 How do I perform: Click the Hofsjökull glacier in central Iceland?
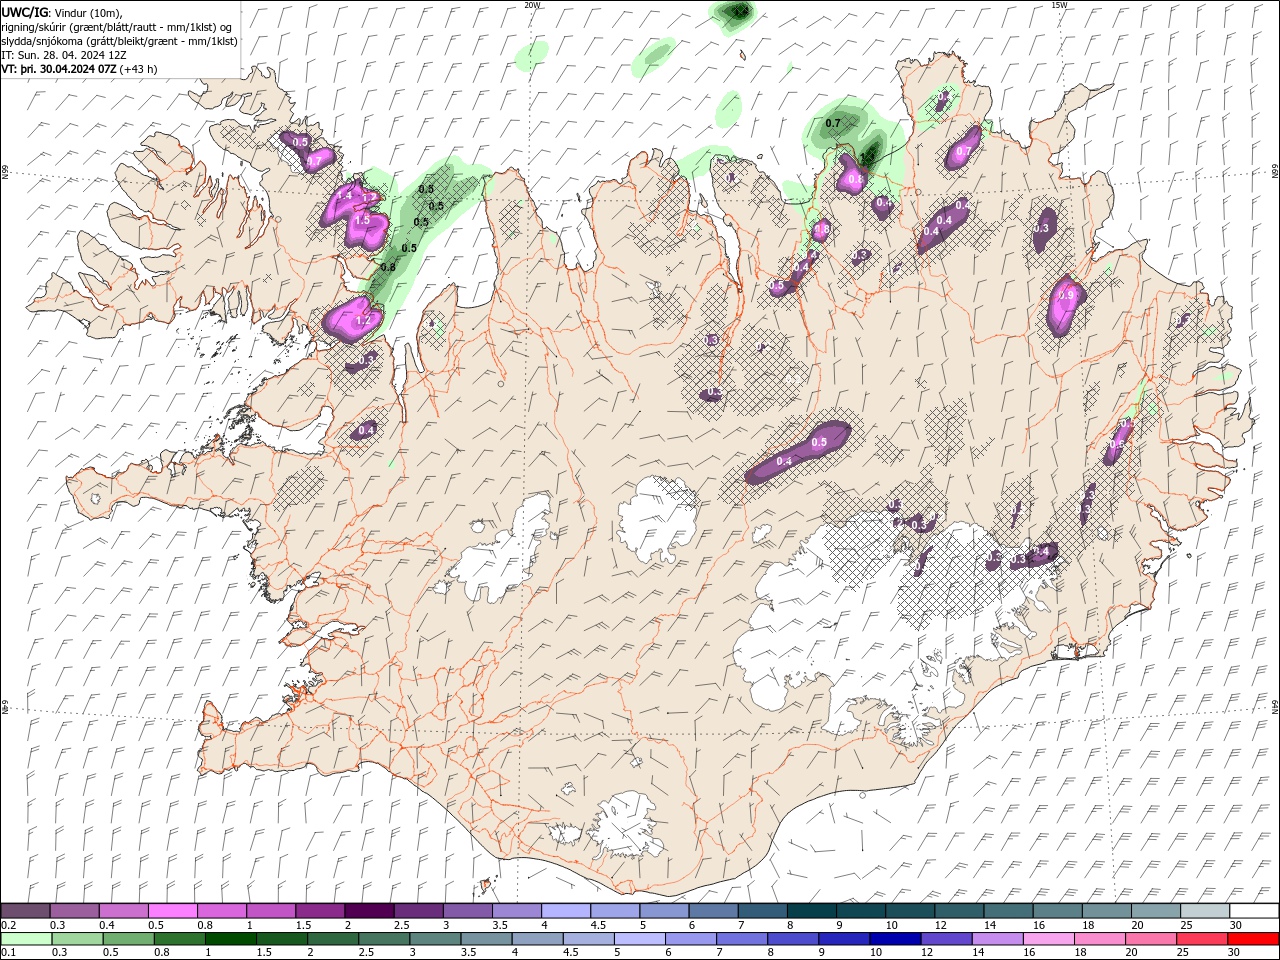pyautogui.click(x=657, y=517)
